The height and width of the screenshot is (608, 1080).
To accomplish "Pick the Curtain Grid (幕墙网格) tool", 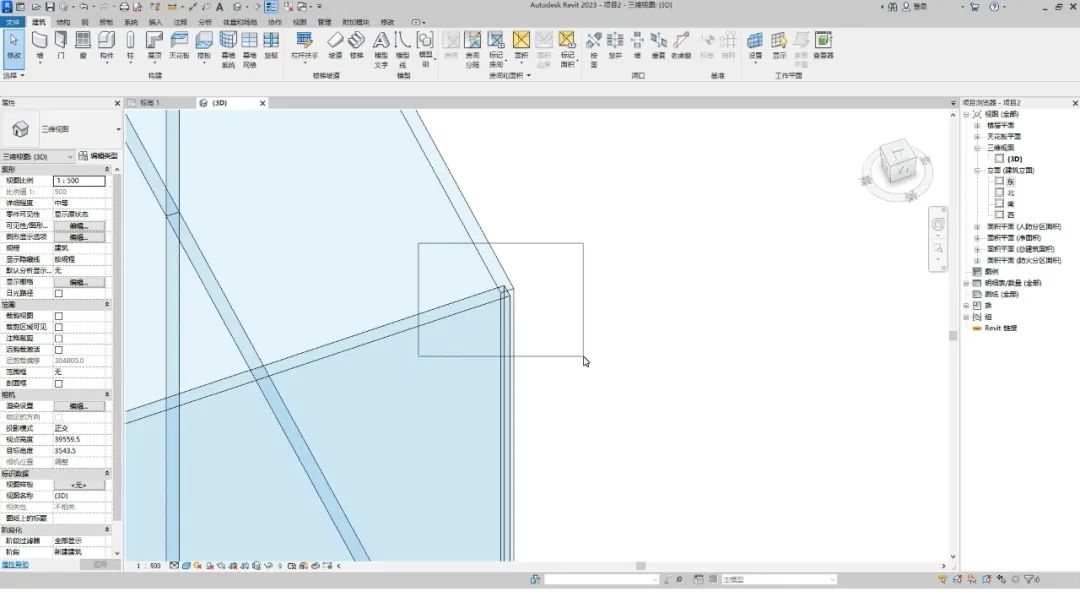I will [249, 50].
